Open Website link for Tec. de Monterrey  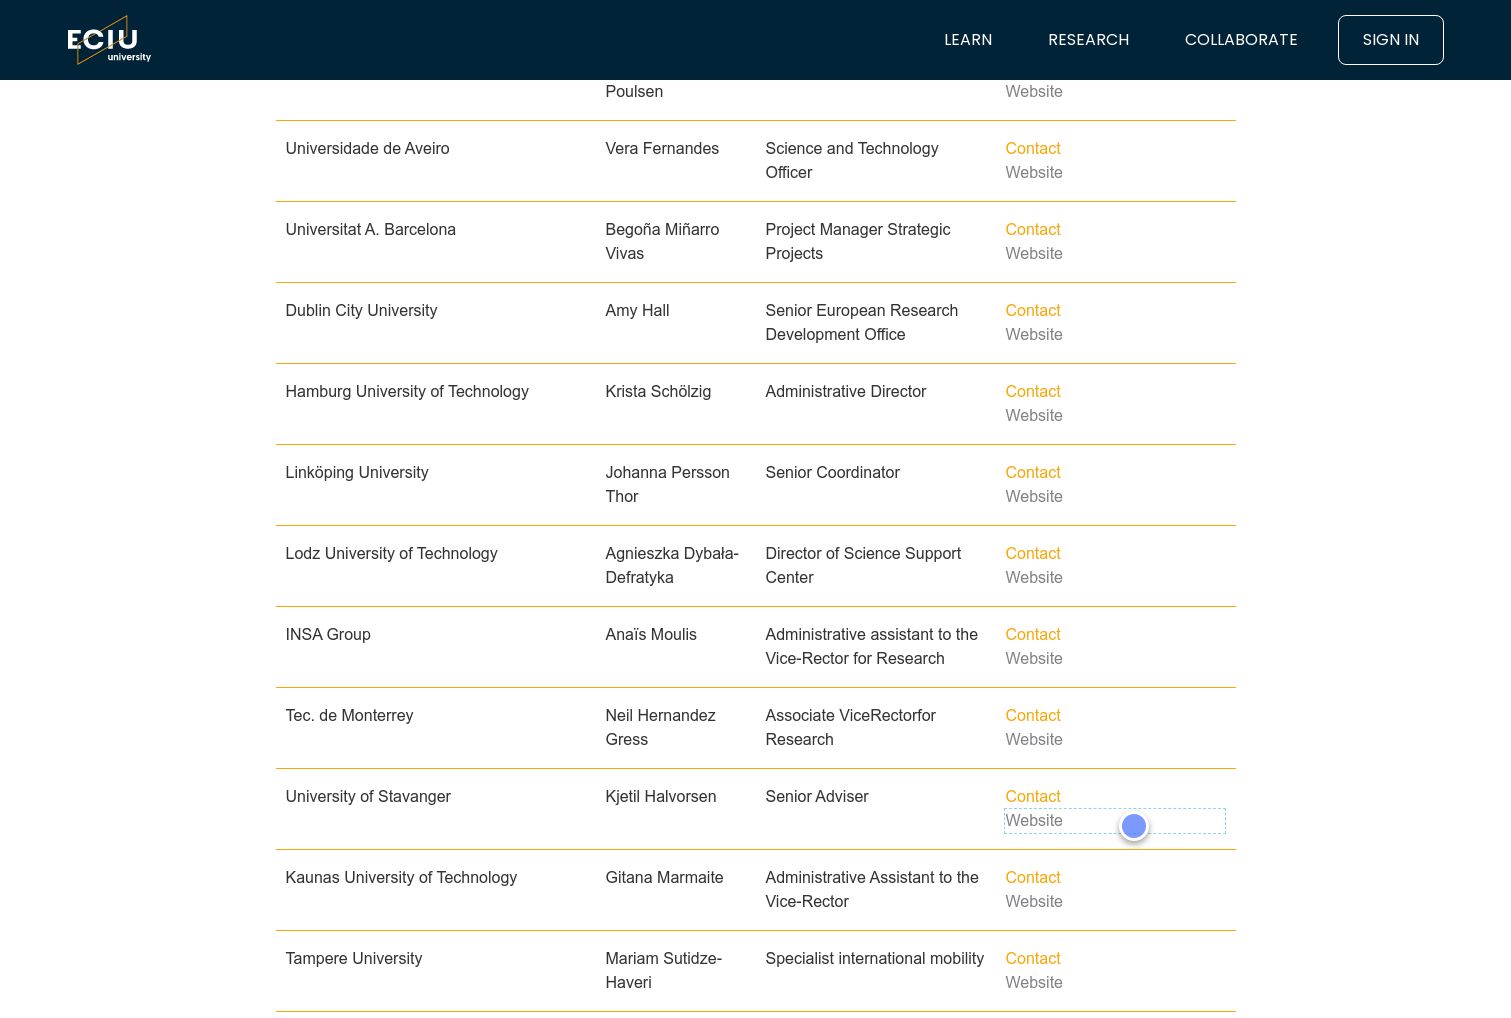tap(1034, 739)
